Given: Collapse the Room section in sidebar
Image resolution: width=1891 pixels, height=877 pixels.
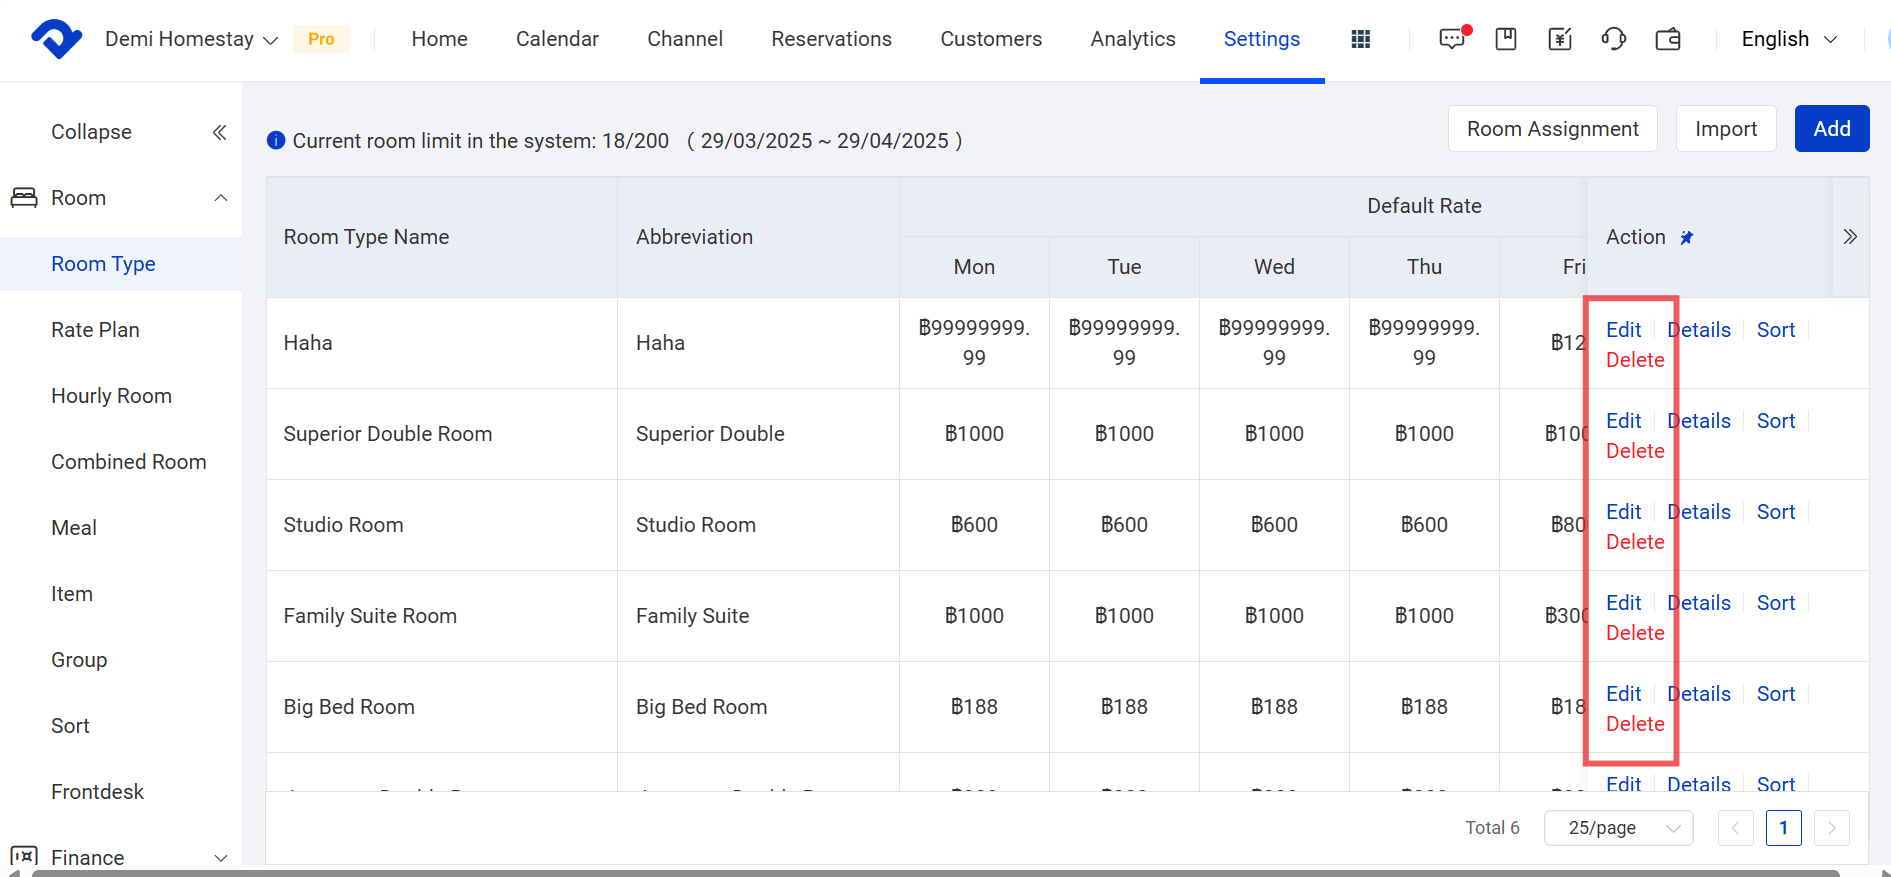Looking at the screenshot, I should click(221, 198).
